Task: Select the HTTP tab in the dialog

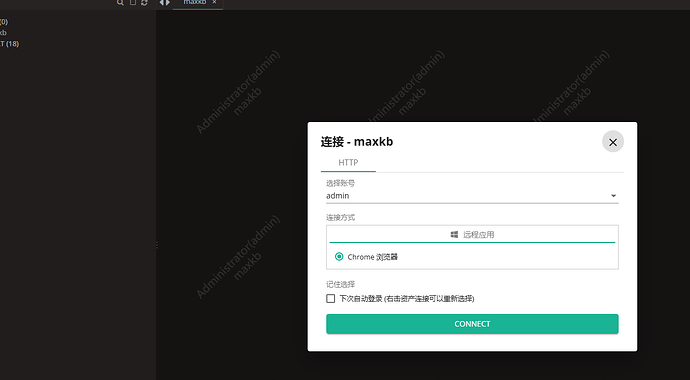Action: click(x=348, y=163)
